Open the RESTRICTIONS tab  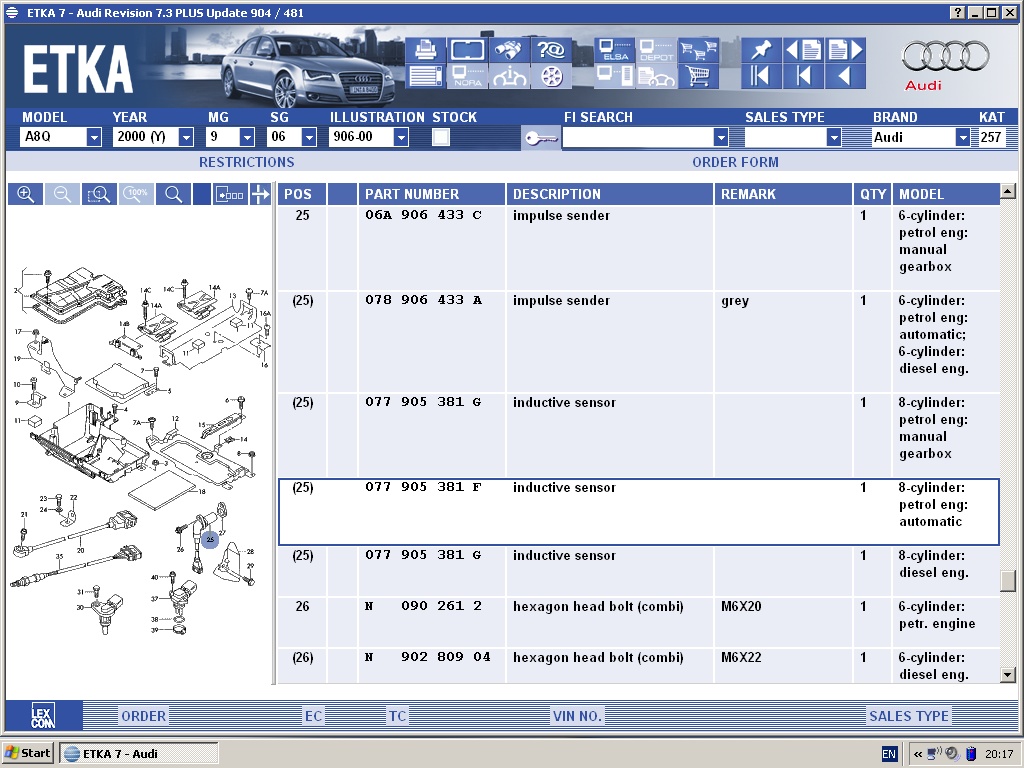pos(247,162)
